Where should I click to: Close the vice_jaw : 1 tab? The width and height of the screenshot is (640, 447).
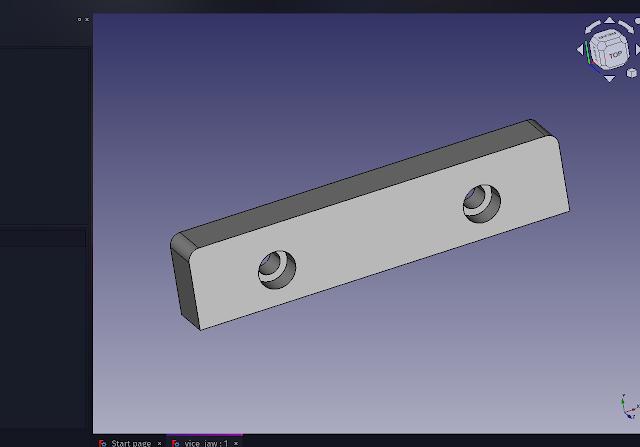coord(236,443)
